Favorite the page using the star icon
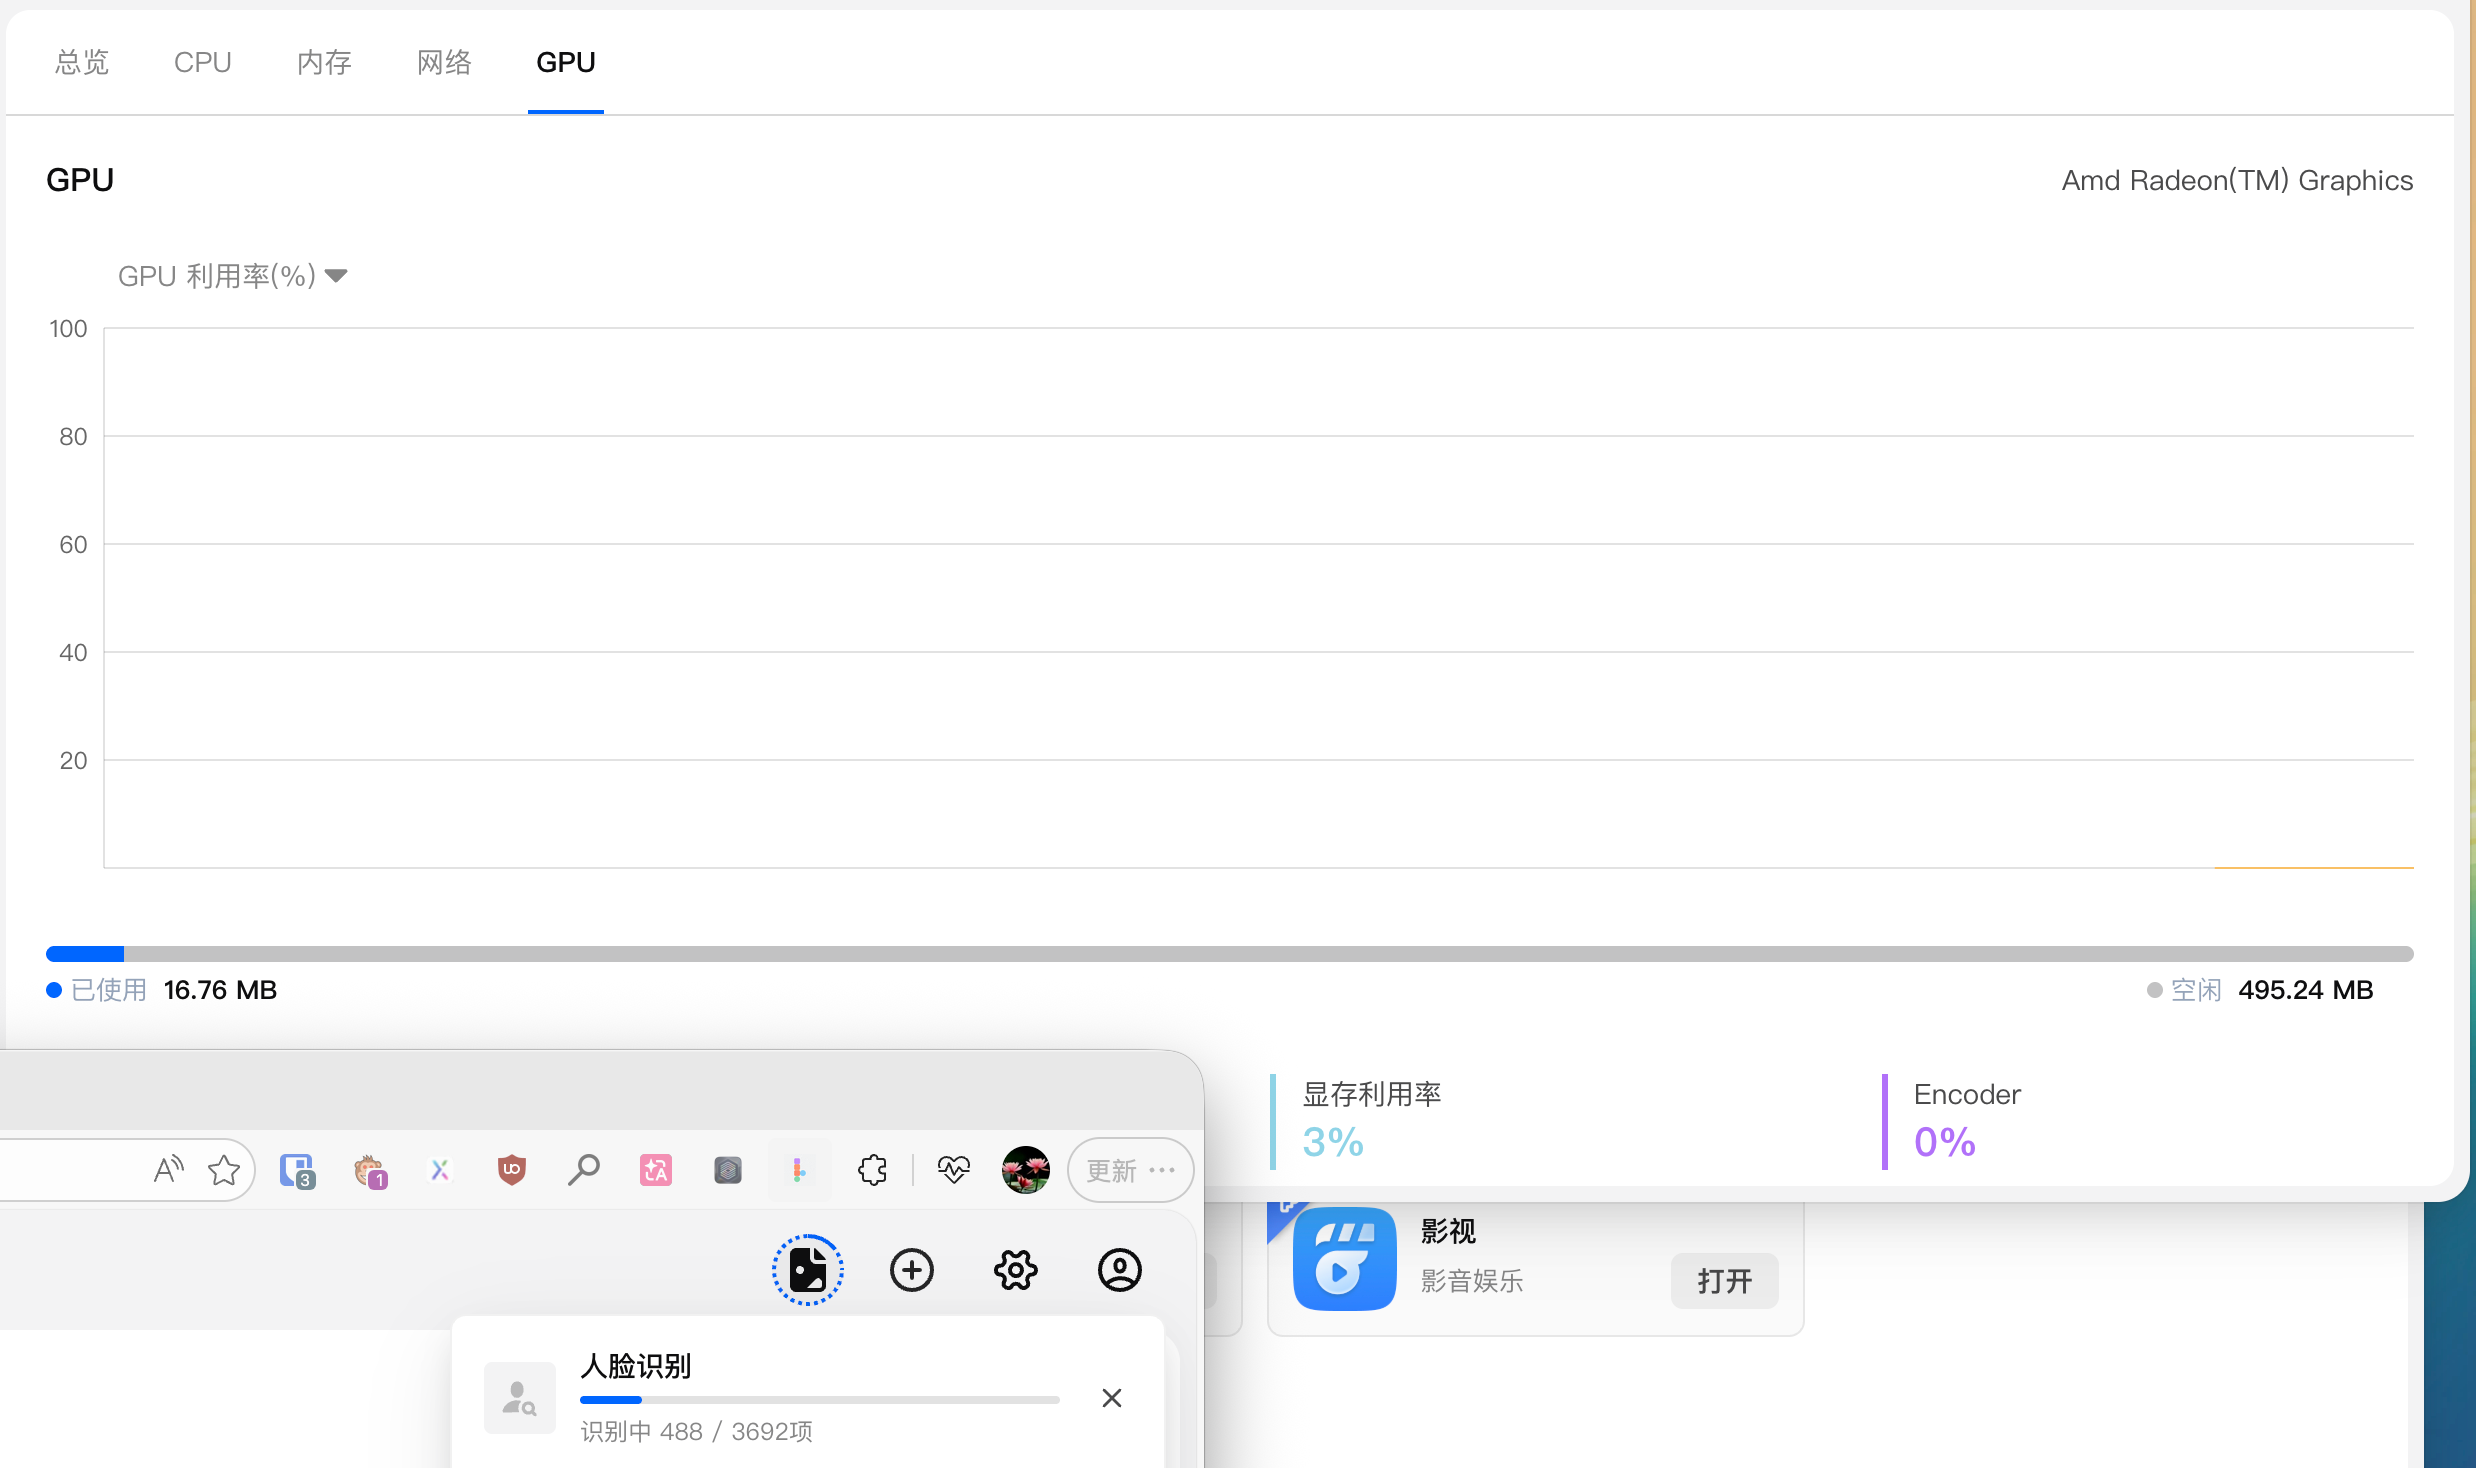This screenshot has width=2476, height=1468. (x=224, y=1169)
